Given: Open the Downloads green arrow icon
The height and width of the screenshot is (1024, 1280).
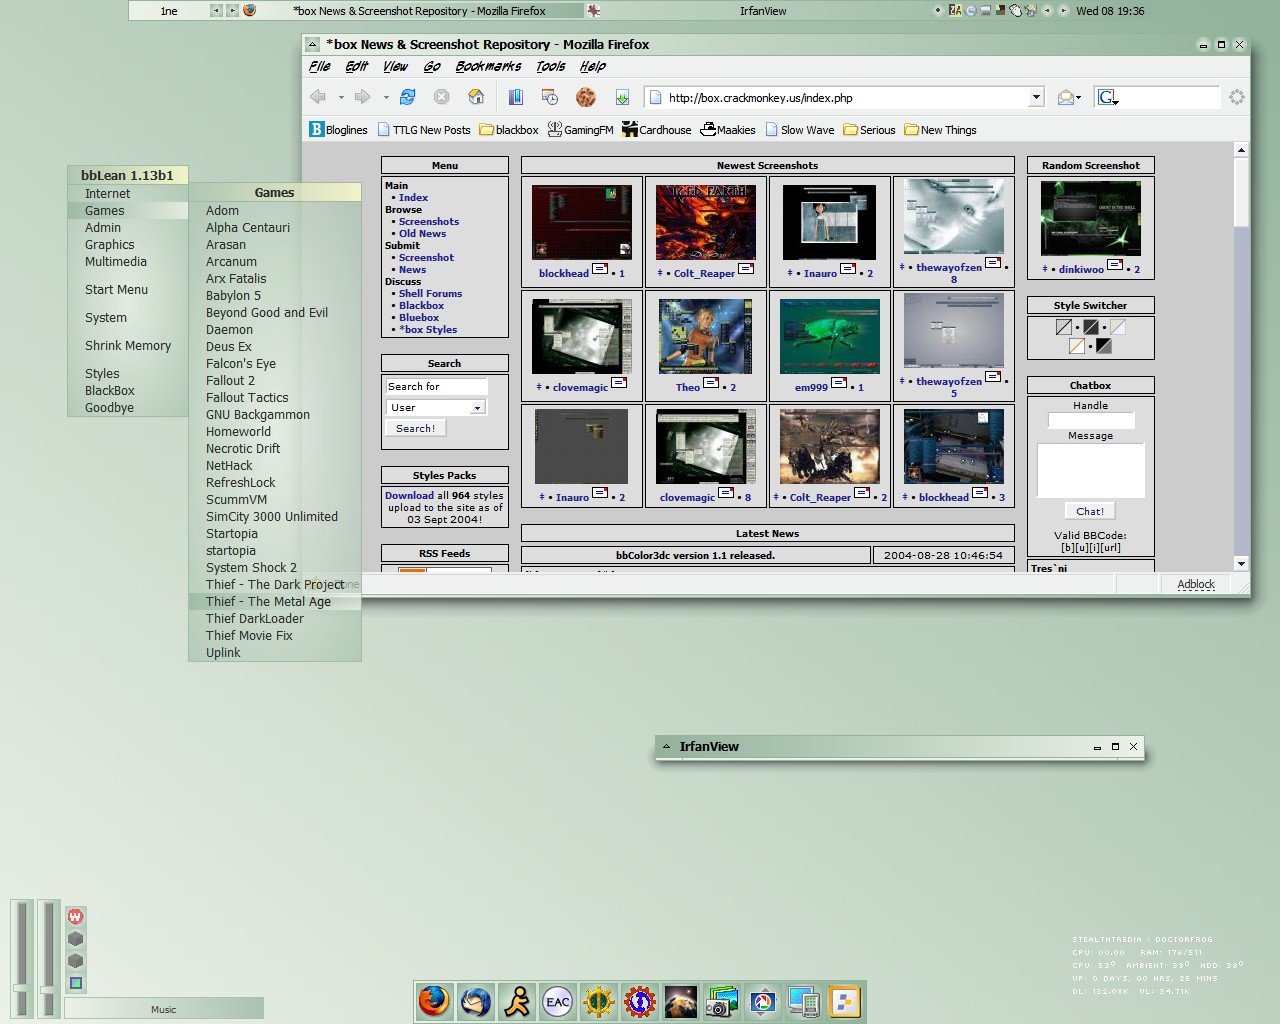Looking at the screenshot, I should 622,97.
